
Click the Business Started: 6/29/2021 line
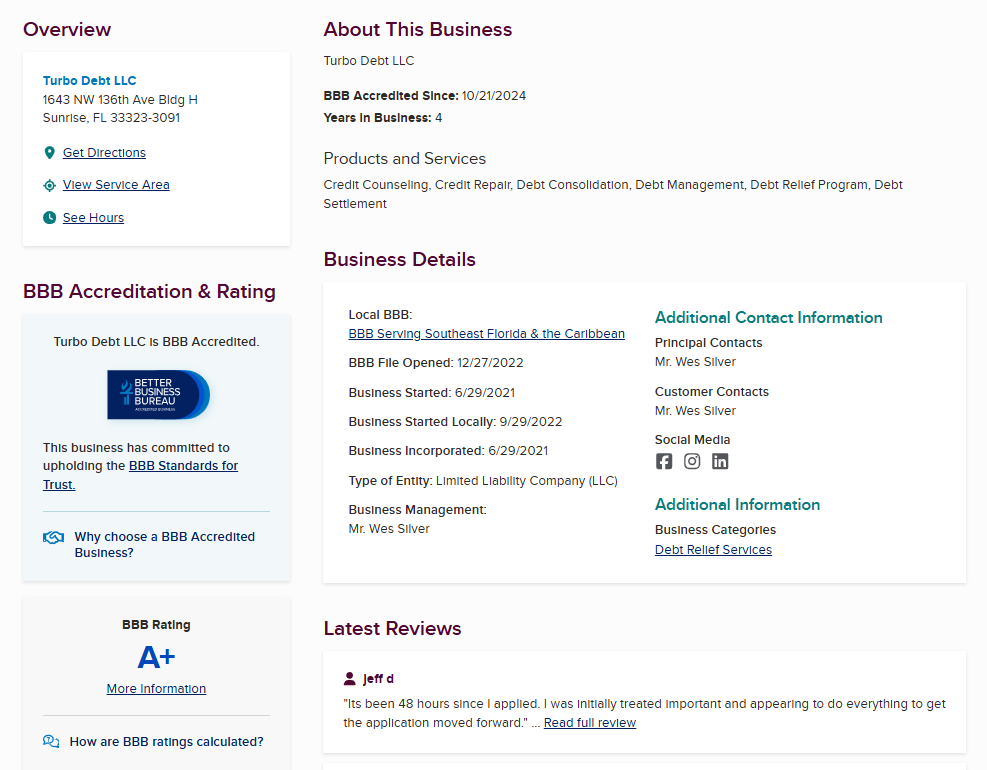pyautogui.click(x=432, y=393)
